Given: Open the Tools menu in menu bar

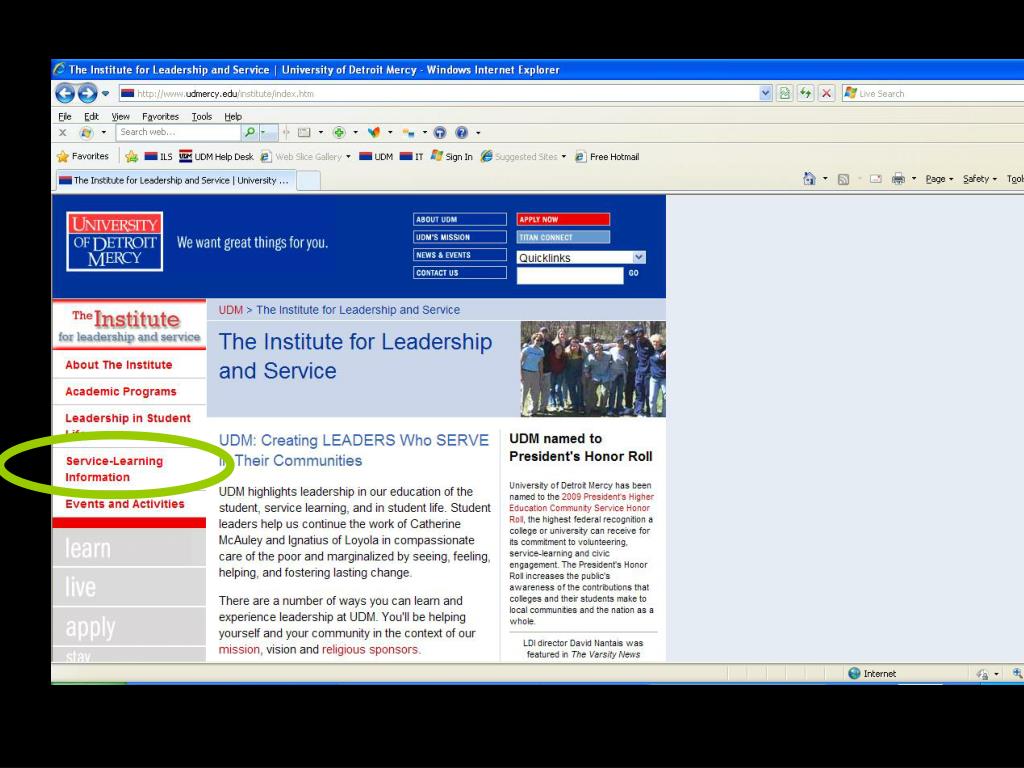Looking at the screenshot, I should click(202, 117).
